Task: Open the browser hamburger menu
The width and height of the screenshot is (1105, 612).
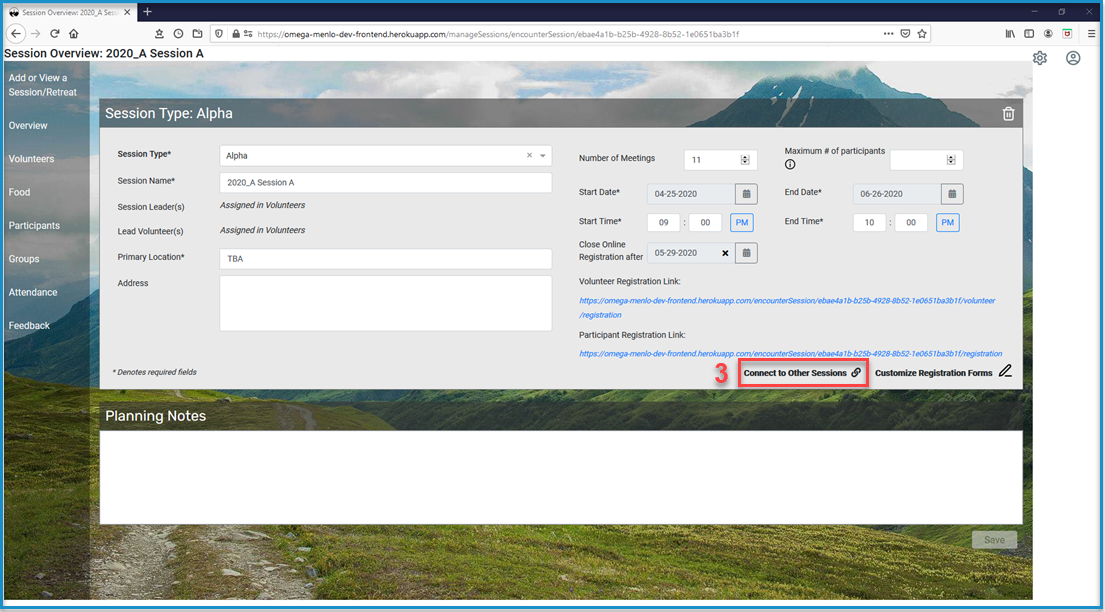Action: pyautogui.click(x=1092, y=33)
